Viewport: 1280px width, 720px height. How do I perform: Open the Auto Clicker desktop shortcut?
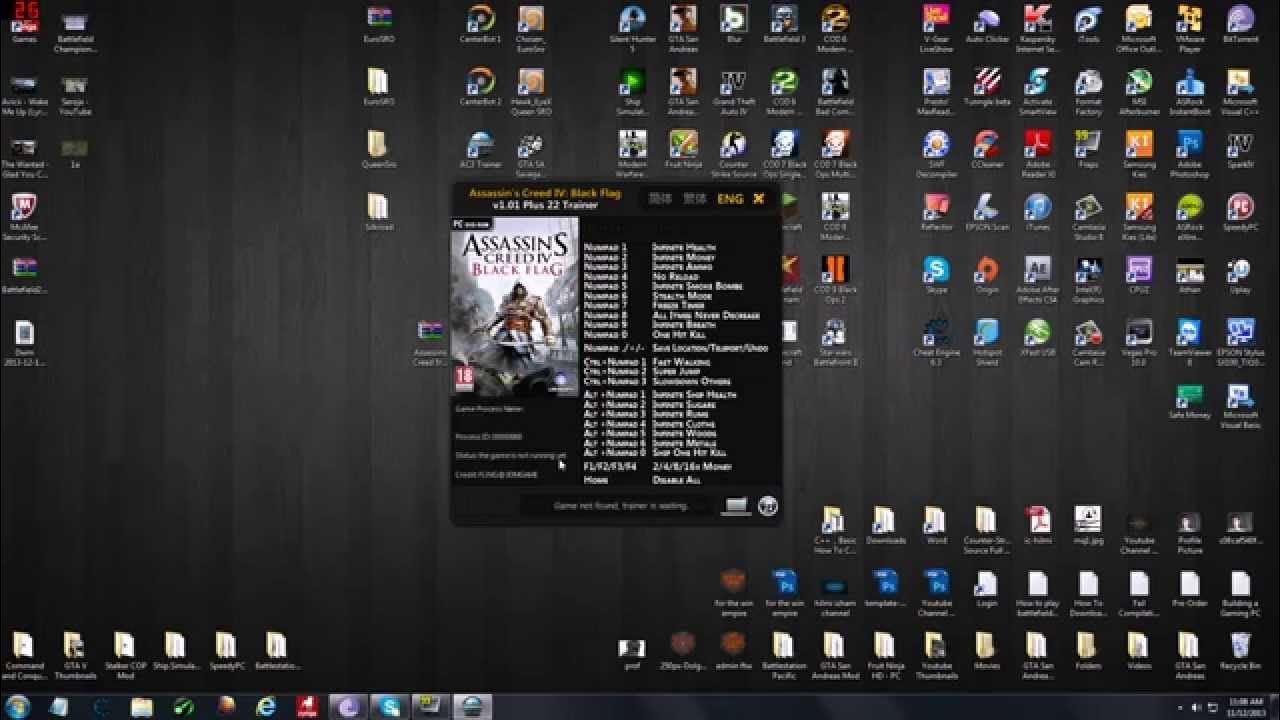click(x=986, y=25)
